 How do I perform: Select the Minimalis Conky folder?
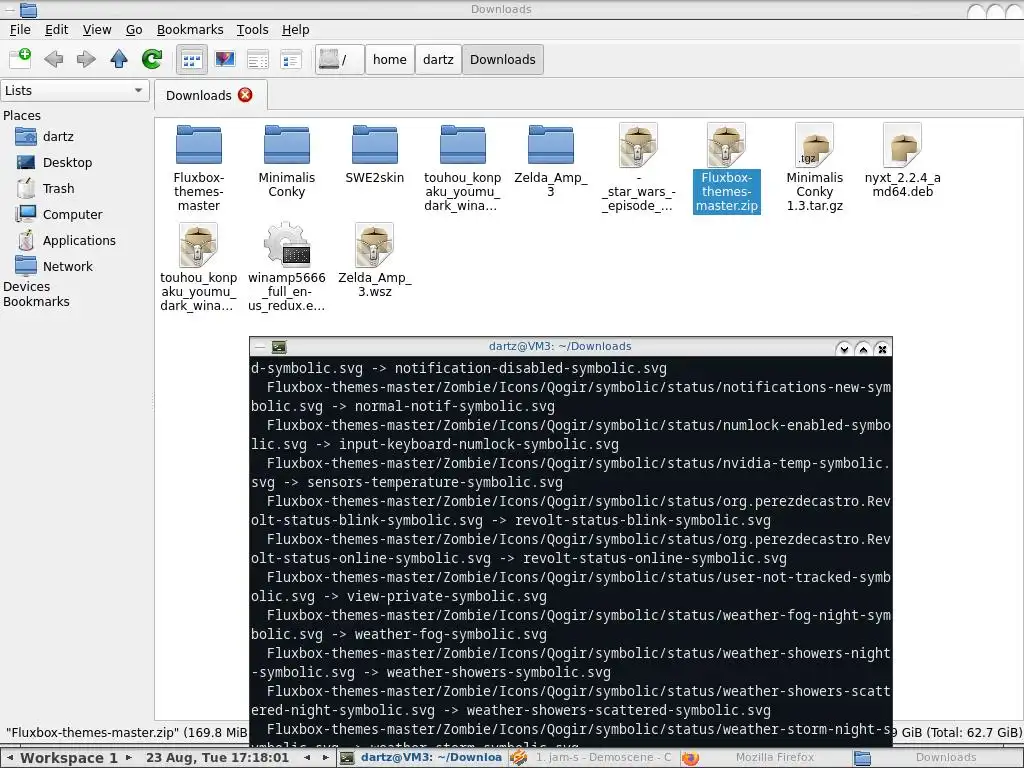pos(287,161)
